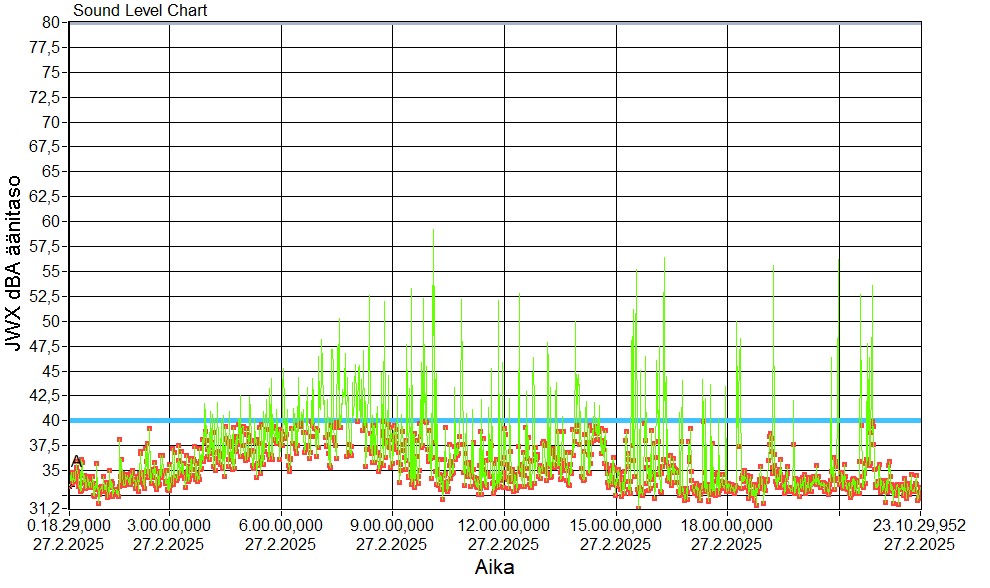This screenshot has width=990, height=588.
Task: Click the "A" marker on the chart
Action: point(77,462)
